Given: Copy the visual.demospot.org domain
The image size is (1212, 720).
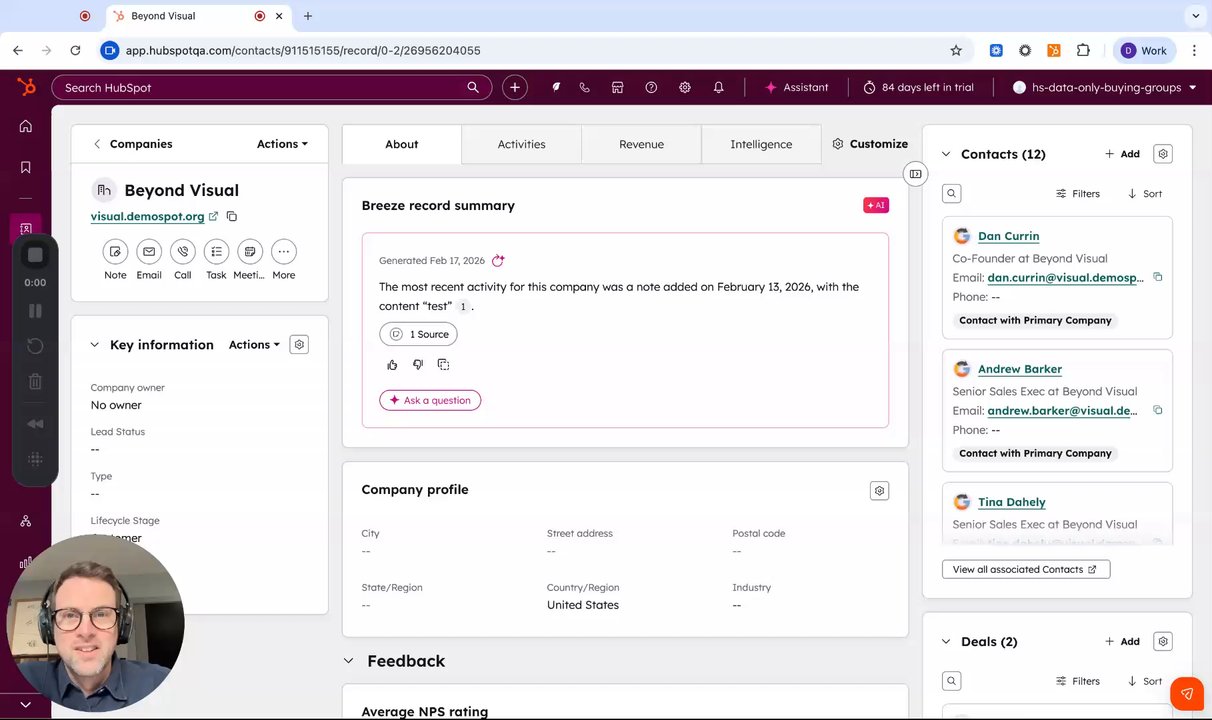Looking at the screenshot, I should pyautogui.click(x=232, y=216).
